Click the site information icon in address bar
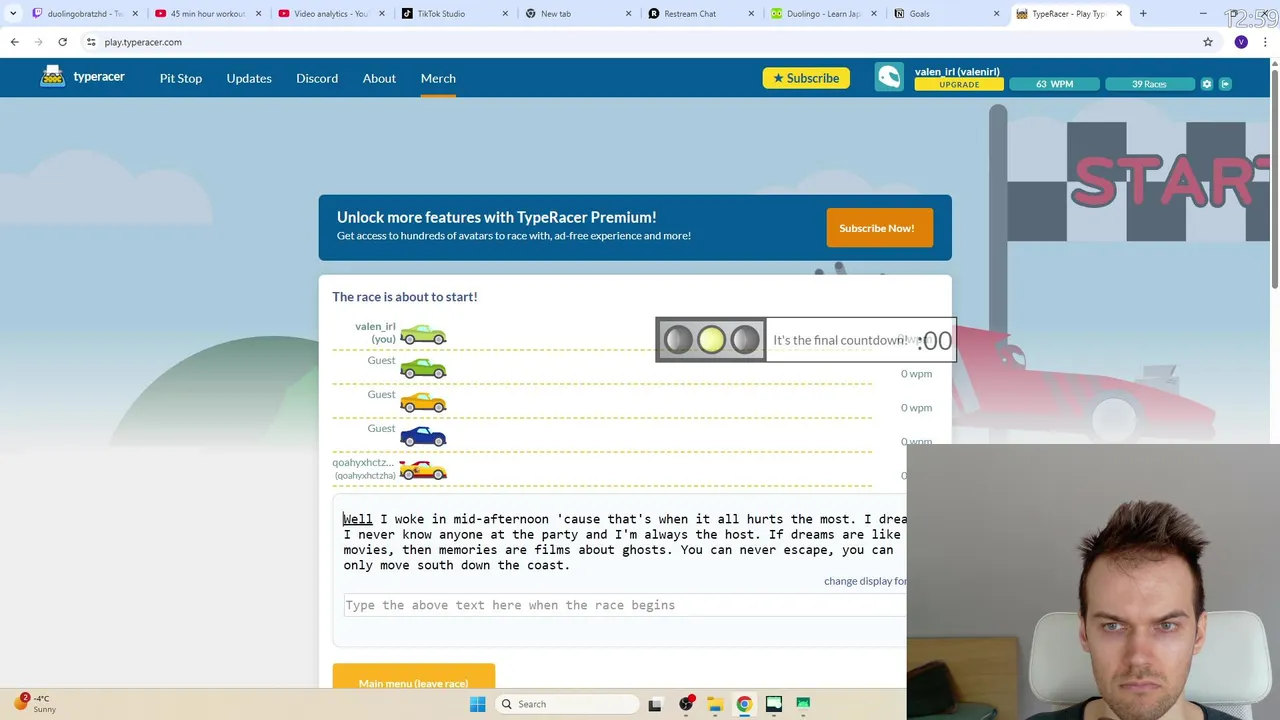1280x720 pixels. click(x=91, y=42)
